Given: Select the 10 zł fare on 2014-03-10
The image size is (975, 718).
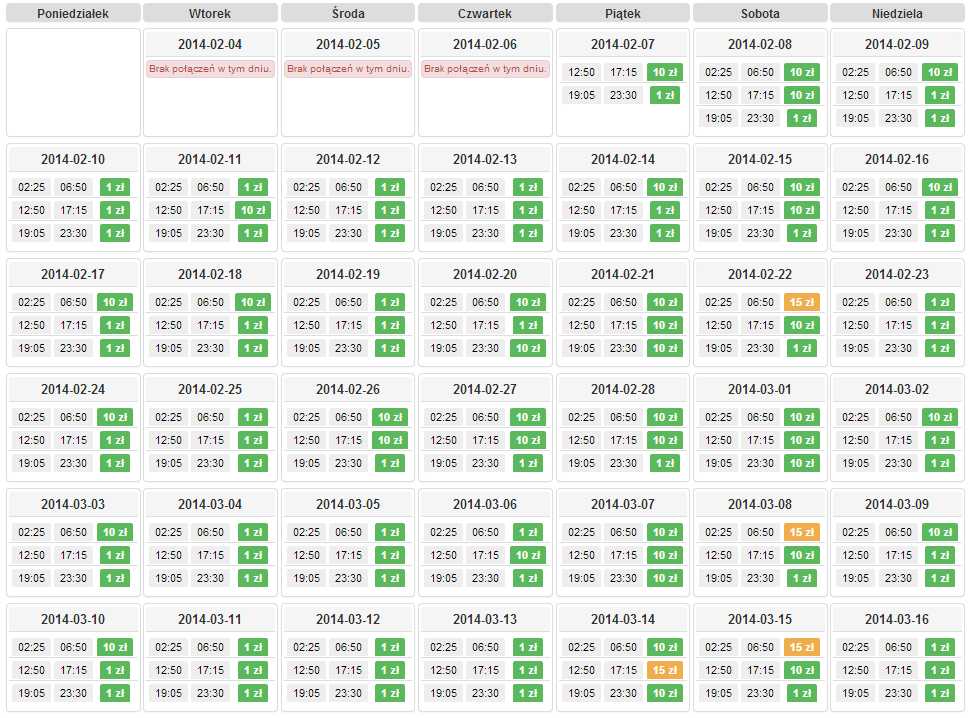Looking at the screenshot, I should click(x=115, y=647).
